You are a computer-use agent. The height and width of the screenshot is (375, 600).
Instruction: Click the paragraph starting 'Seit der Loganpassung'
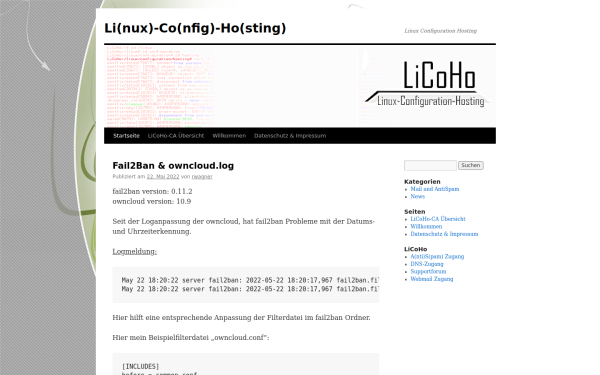(x=244, y=226)
